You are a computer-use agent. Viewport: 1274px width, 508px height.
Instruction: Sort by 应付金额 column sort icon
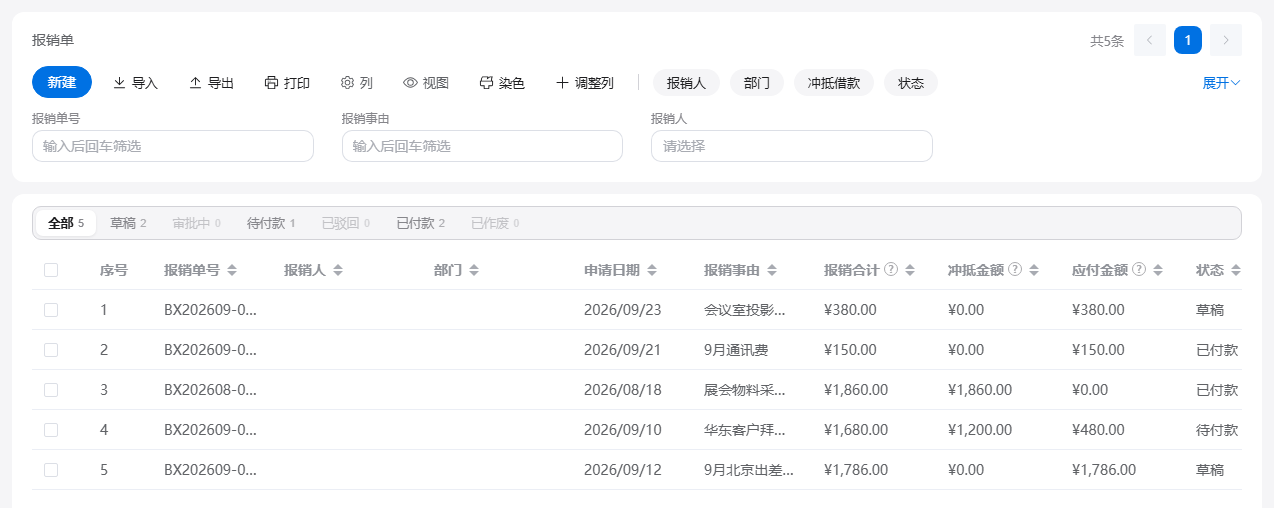point(1158,270)
